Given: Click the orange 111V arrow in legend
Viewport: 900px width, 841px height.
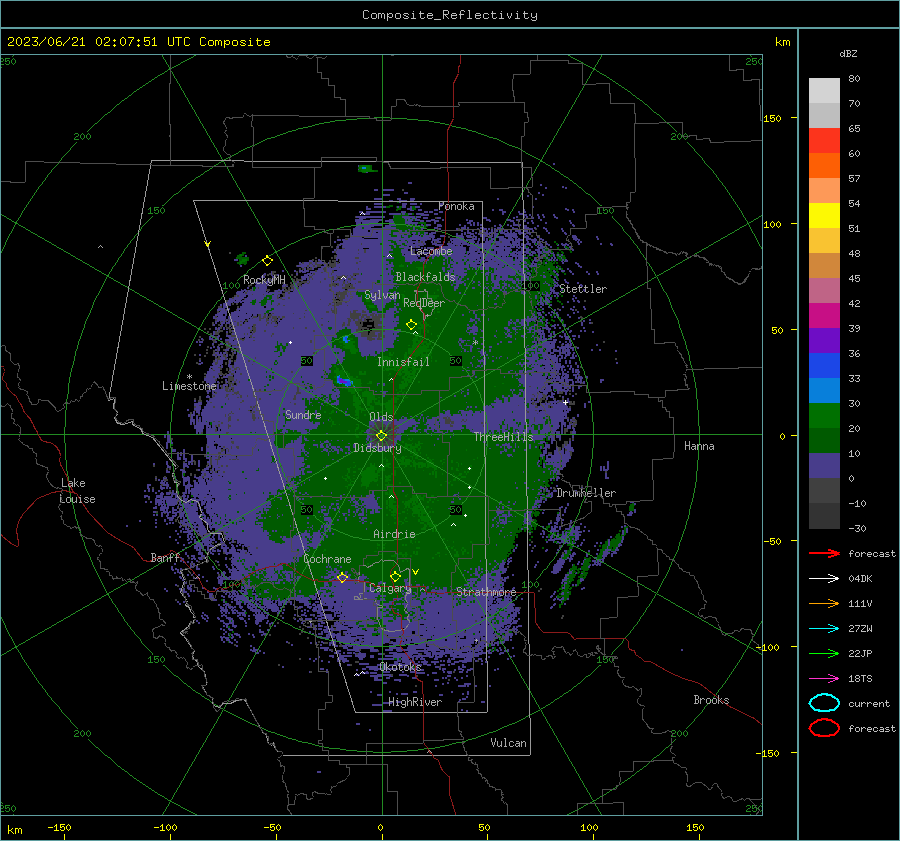Looking at the screenshot, I should [824, 603].
